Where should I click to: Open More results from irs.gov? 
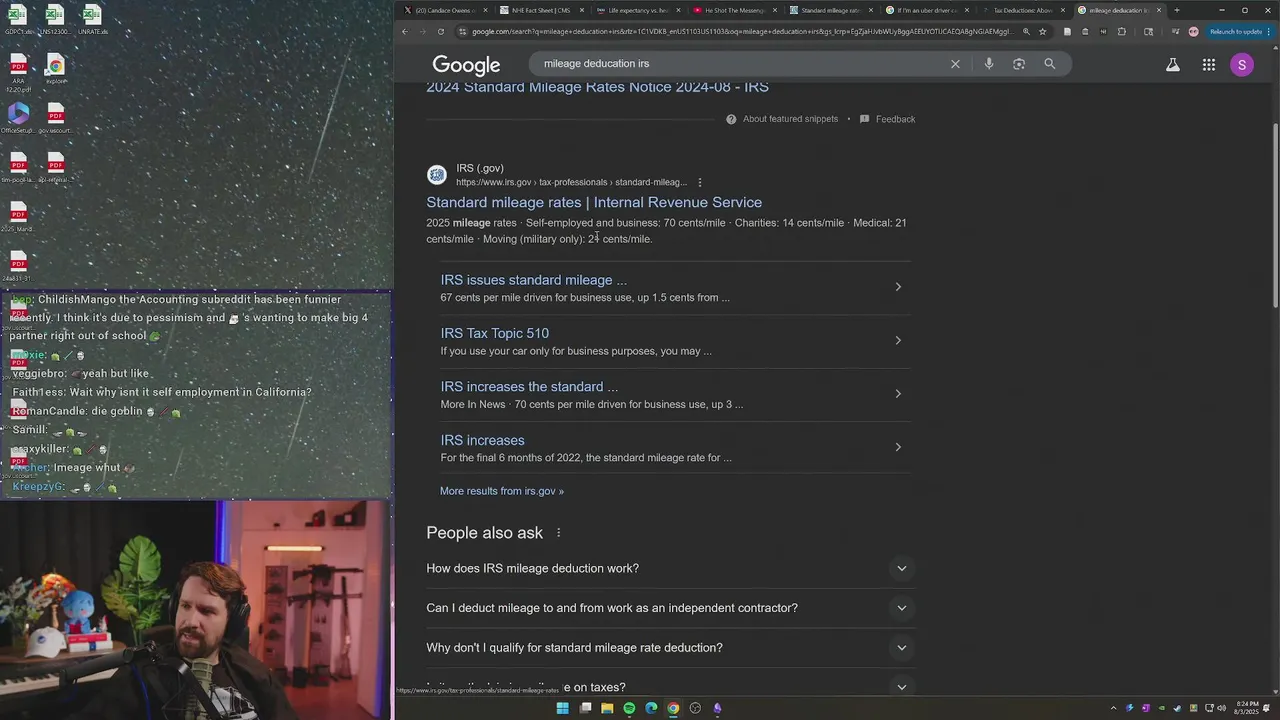(x=502, y=491)
